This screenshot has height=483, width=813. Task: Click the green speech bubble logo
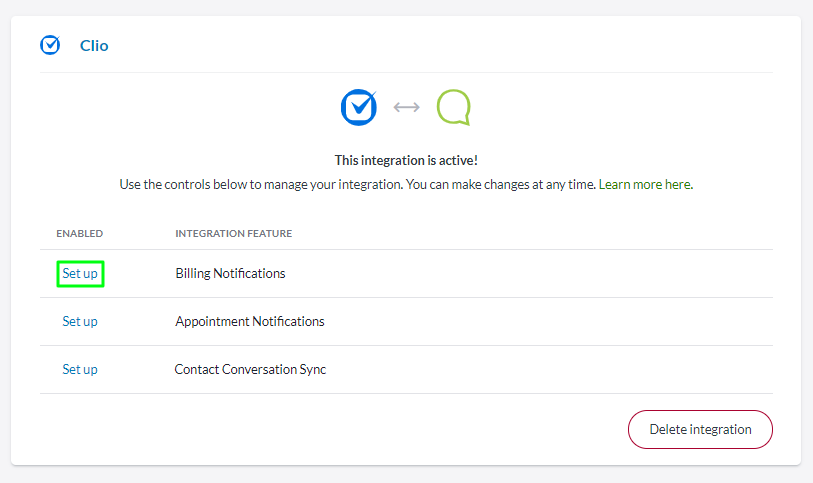pos(453,107)
